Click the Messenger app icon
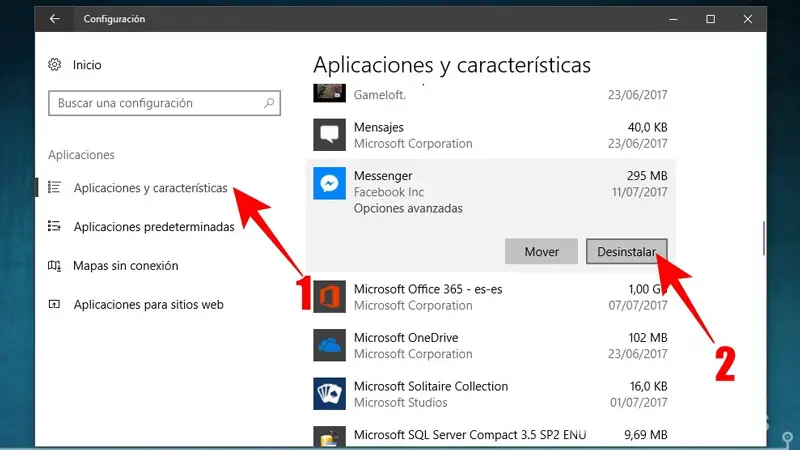 (330, 183)
